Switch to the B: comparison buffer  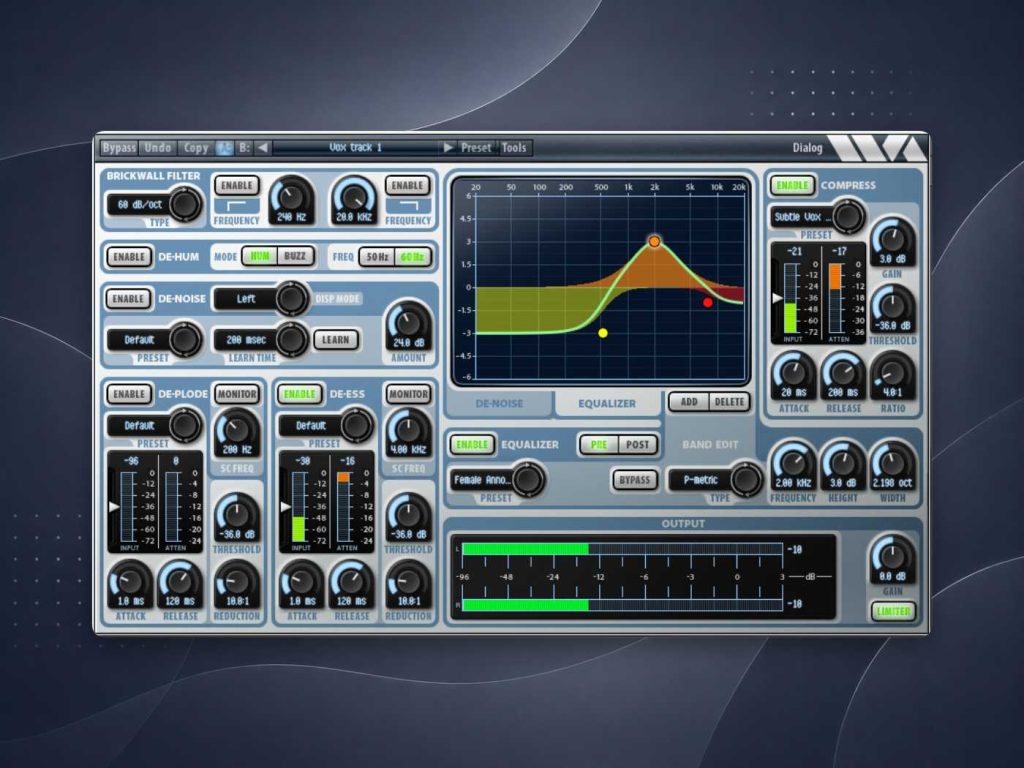244,148
